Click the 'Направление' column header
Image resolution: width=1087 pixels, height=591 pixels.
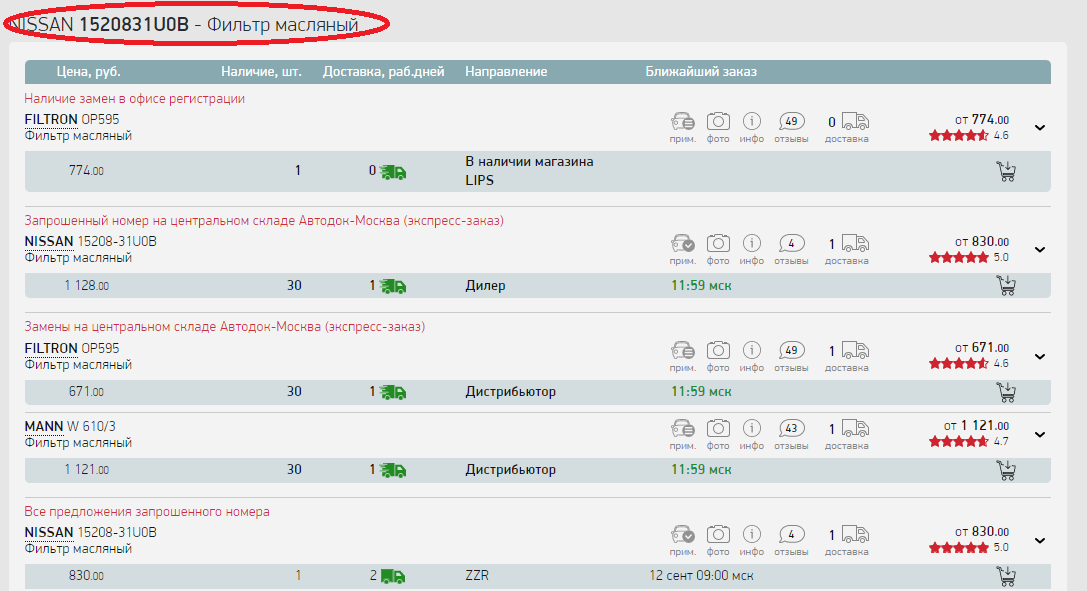(x=506, y=71)
